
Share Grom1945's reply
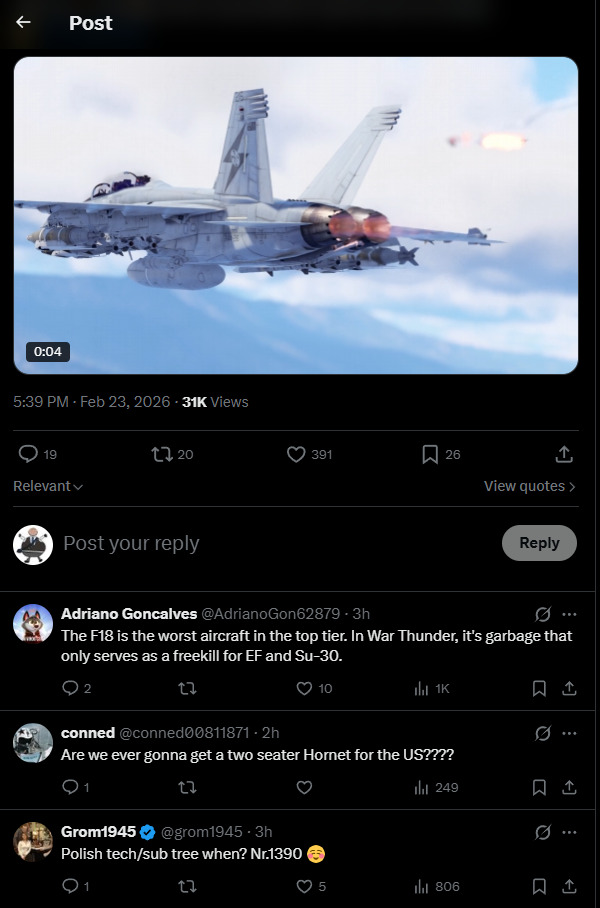point(569,886)
